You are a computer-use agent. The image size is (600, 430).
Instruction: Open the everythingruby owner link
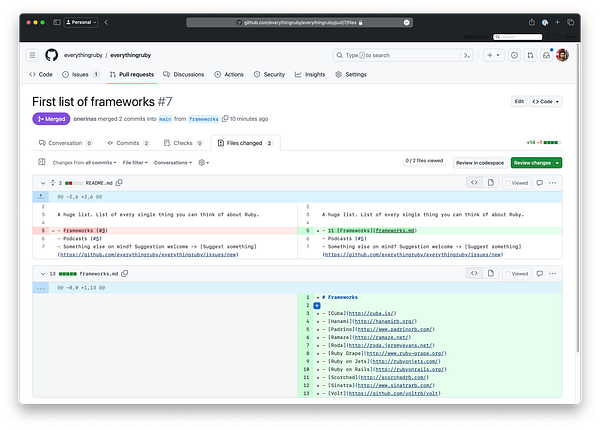click(83, 55)
